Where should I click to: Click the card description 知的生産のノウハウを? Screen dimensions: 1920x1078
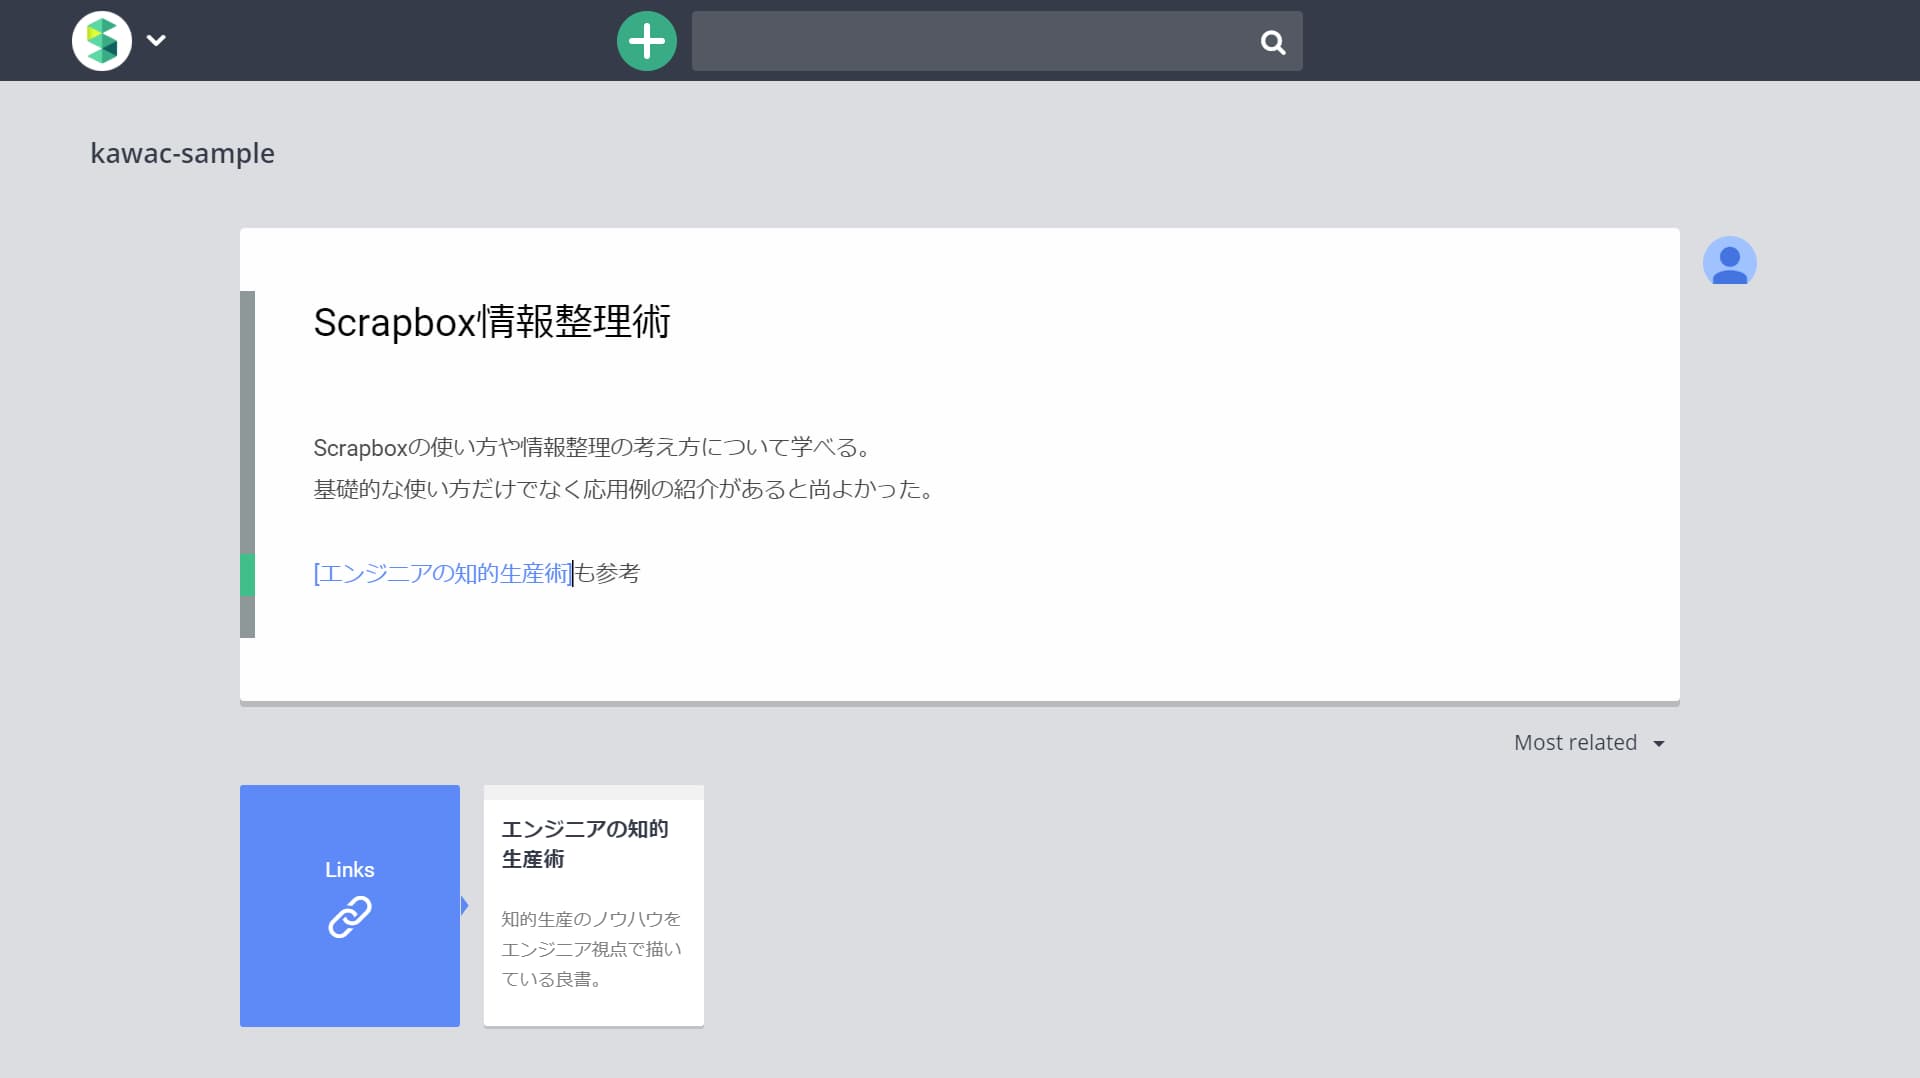[592, 948]
